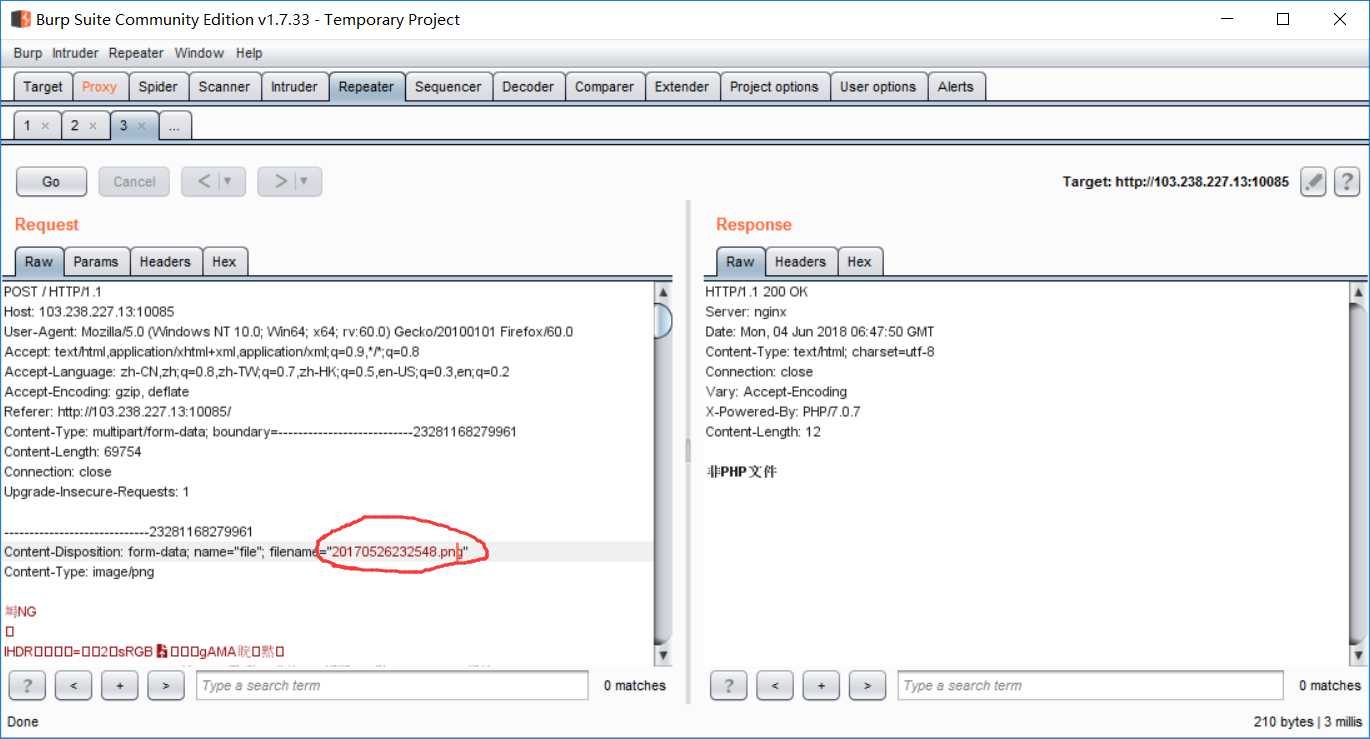
Task: Switch to the Target tab
Action: point(43,87)
